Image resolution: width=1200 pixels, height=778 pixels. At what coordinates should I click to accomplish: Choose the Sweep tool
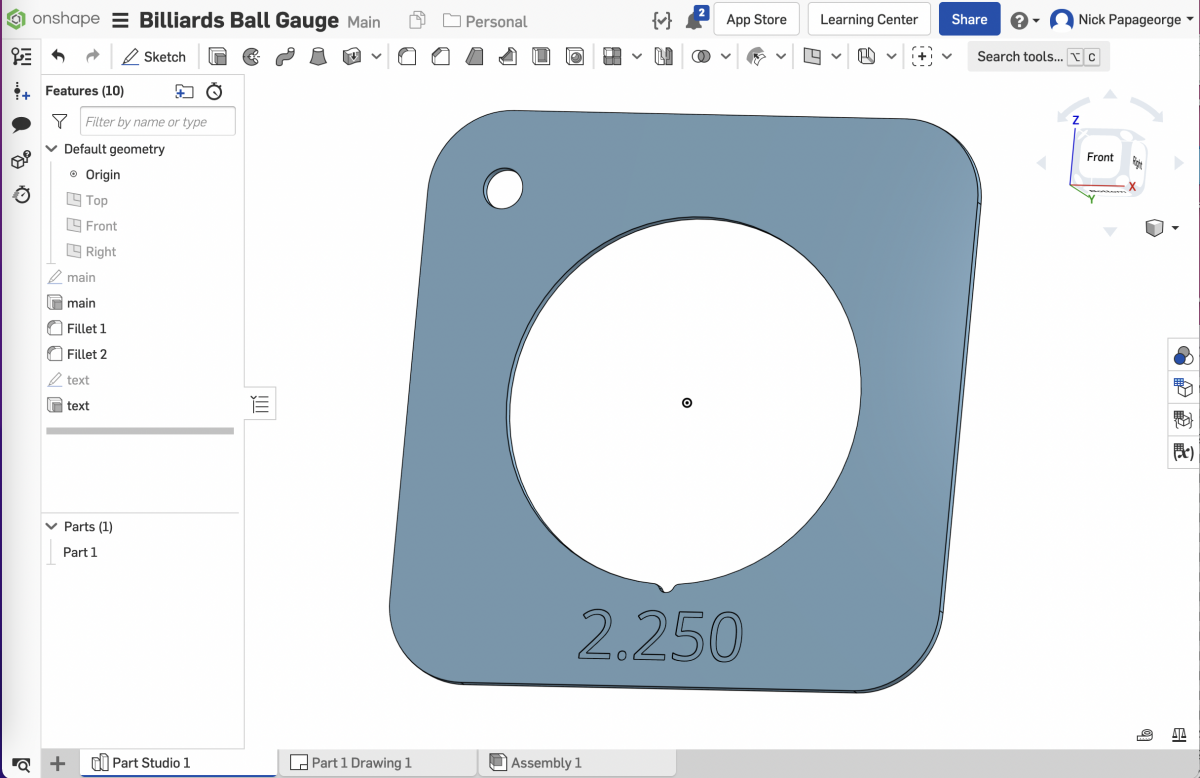[285, 57]
